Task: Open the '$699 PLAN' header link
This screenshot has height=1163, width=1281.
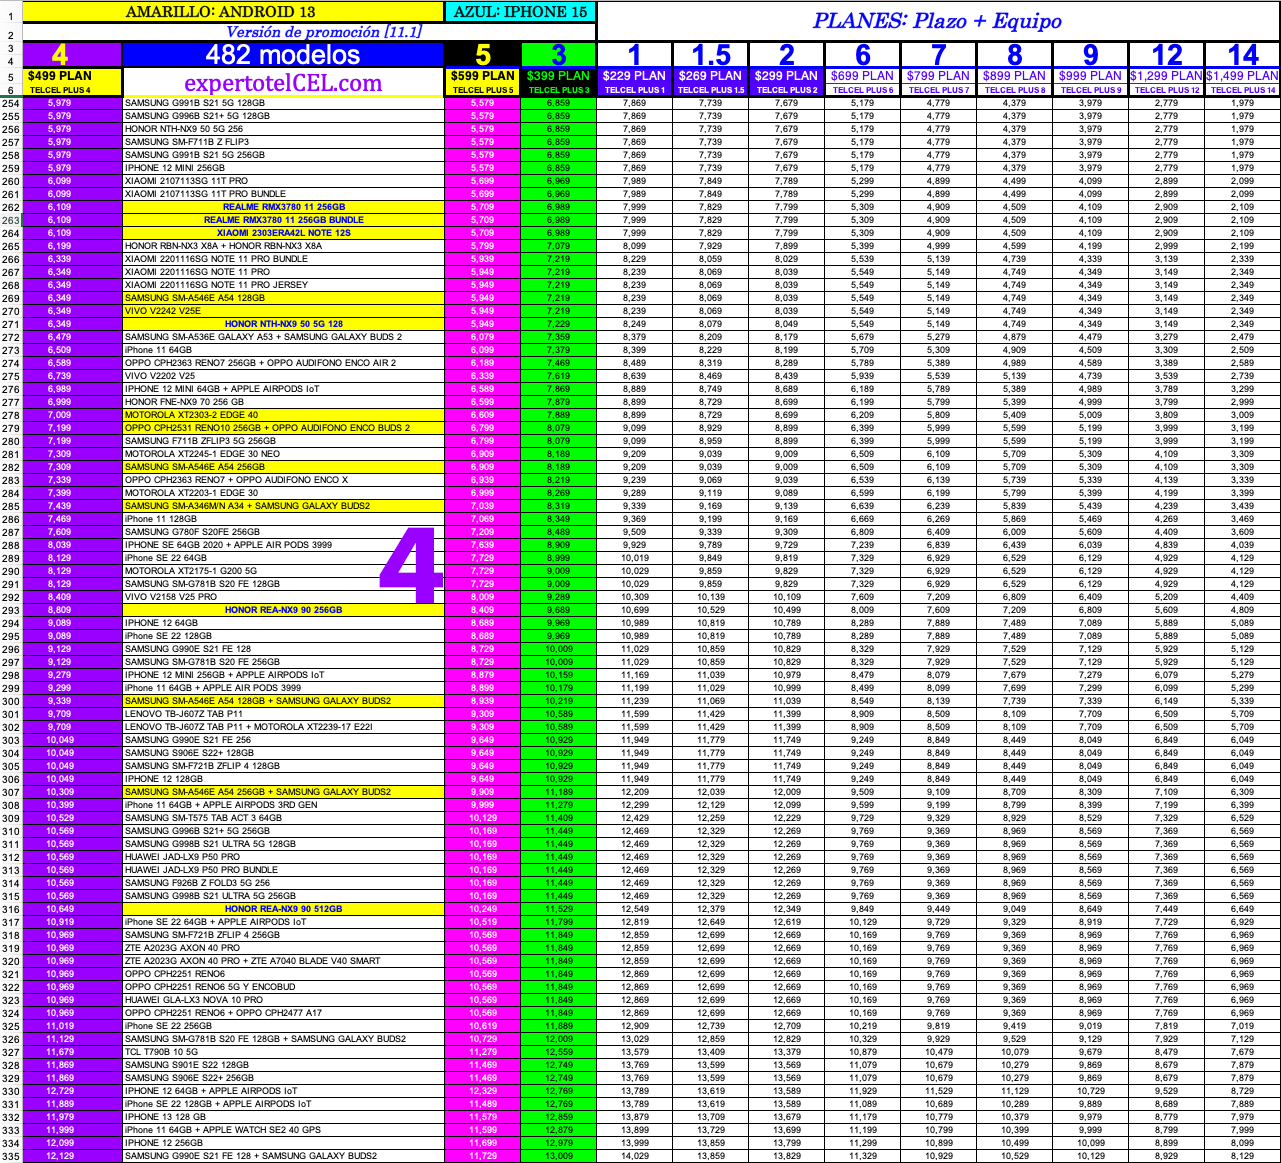Action: (863, 76)
